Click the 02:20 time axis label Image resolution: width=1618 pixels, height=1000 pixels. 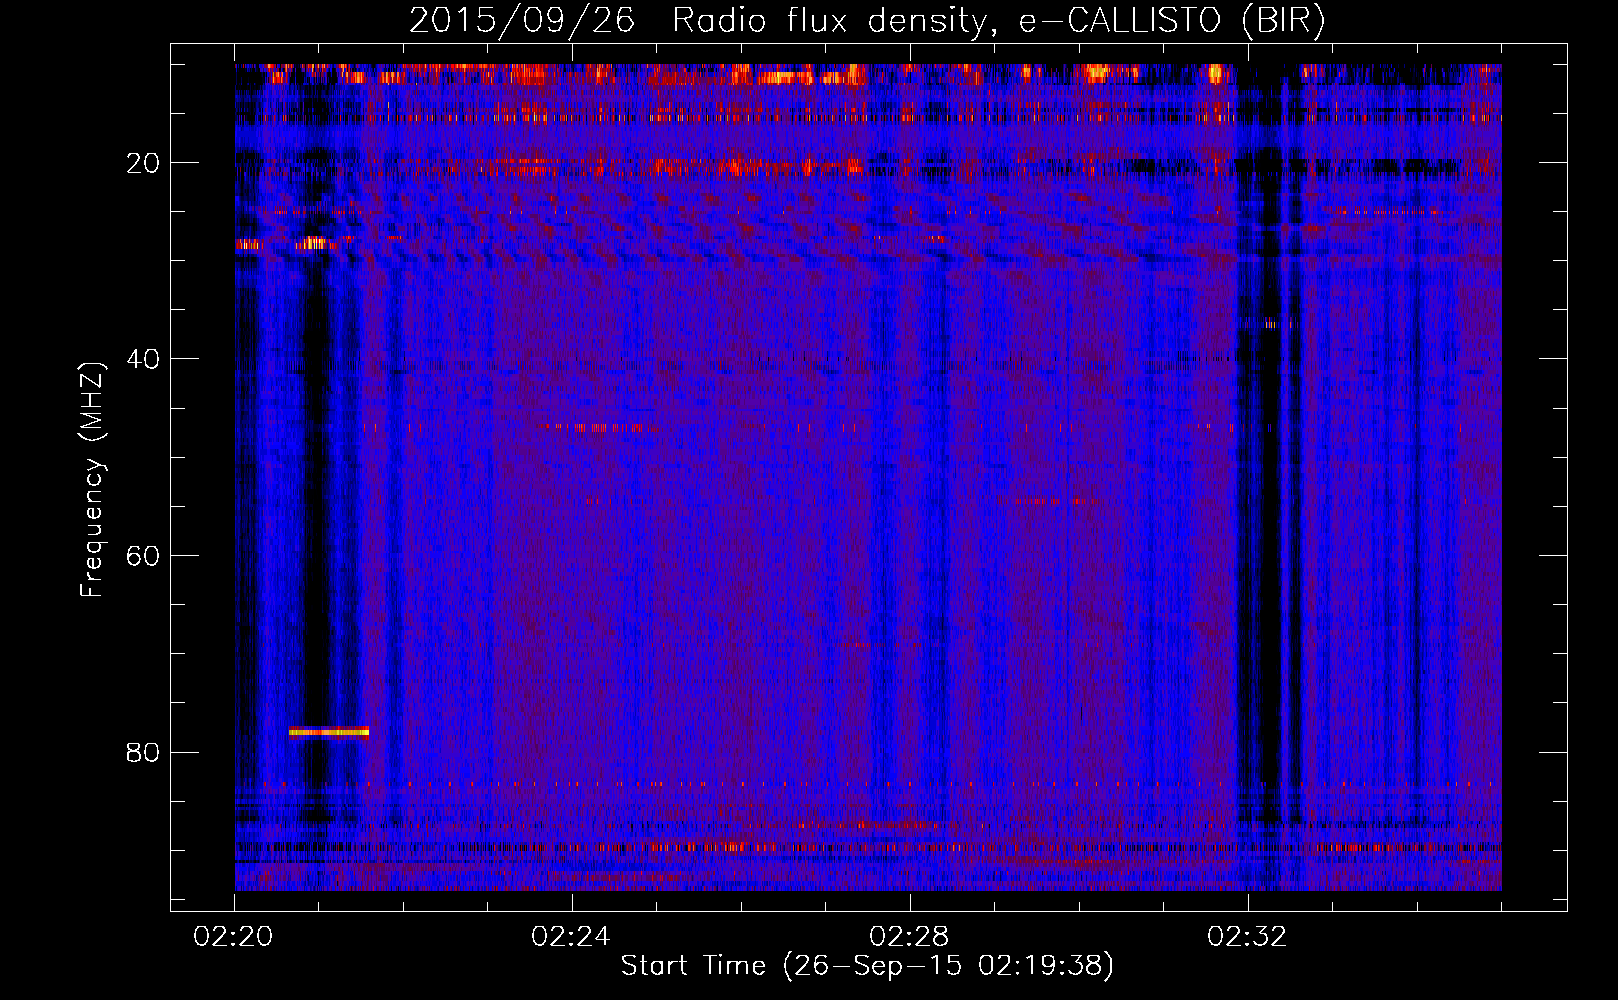(x=234, y=937)
